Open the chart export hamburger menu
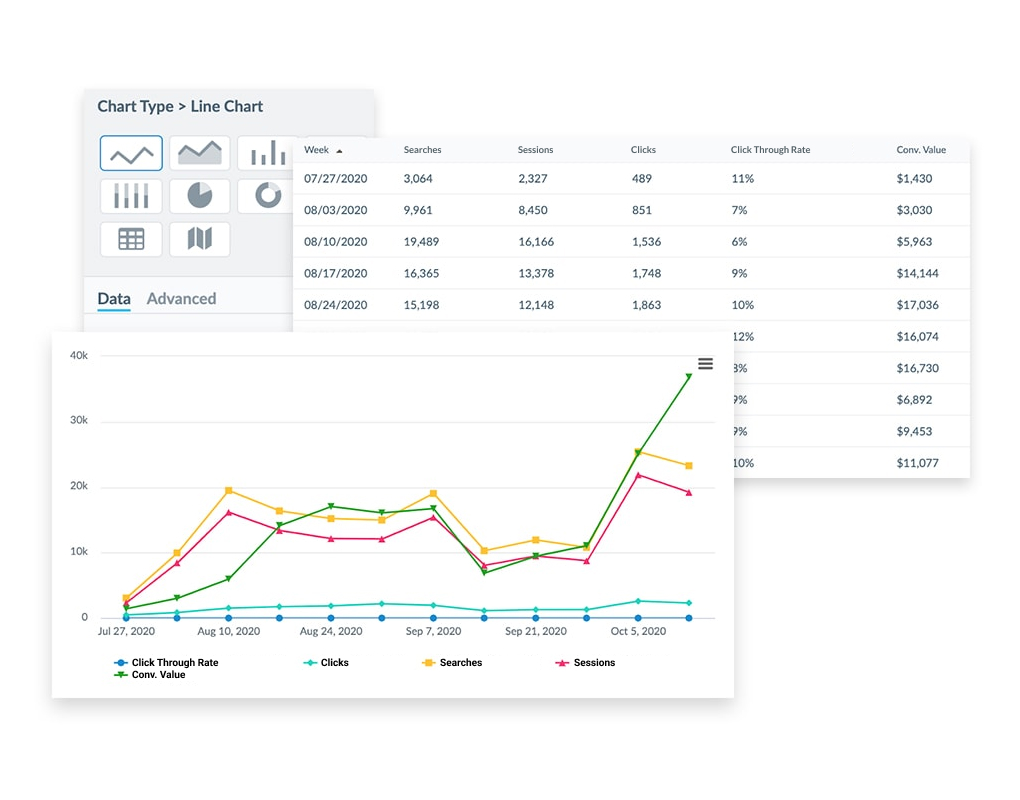The height and width of the screenshot is (800, 1020). tap(706, 363)
